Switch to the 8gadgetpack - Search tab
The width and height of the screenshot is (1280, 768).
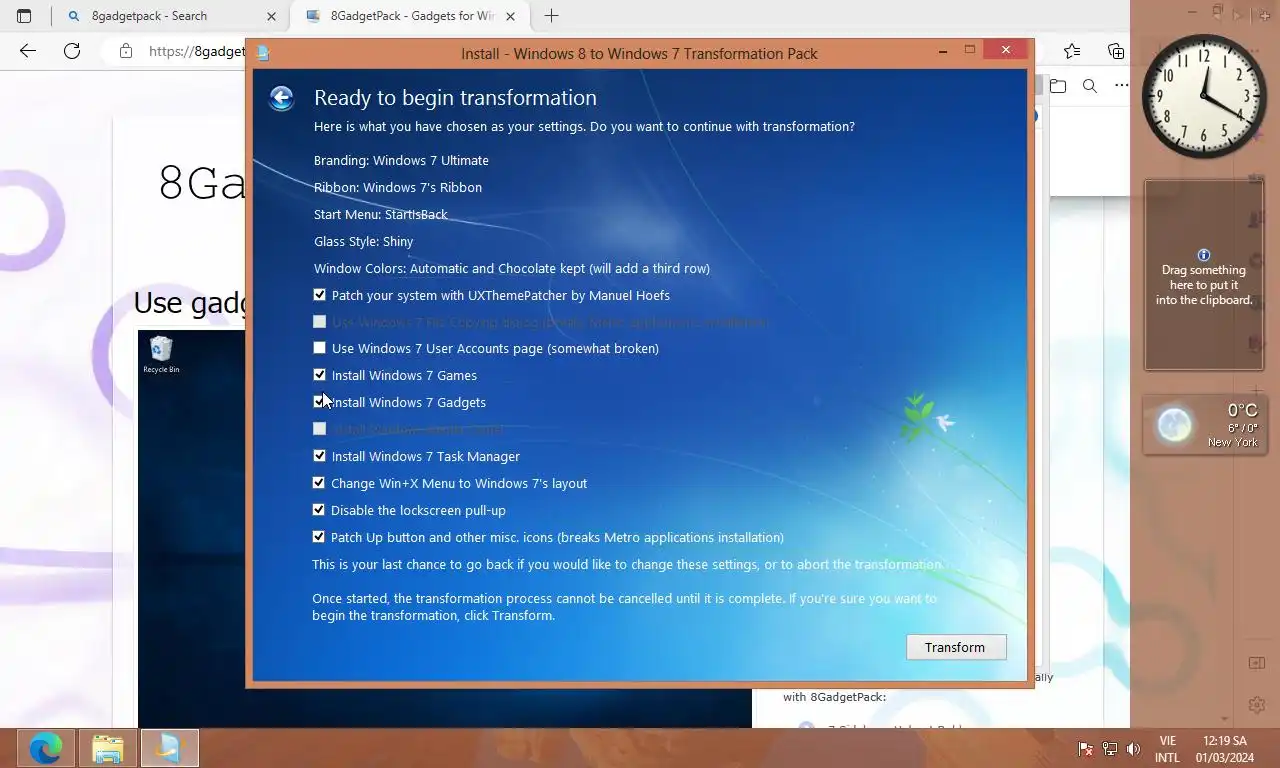[x=170, y=16]
